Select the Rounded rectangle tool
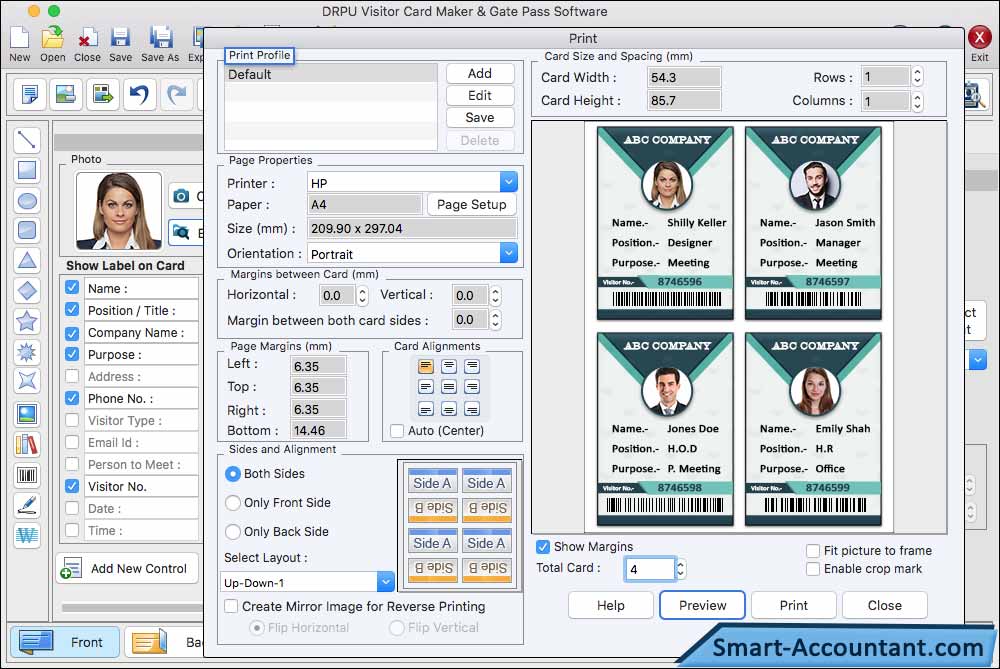Screen dimensions: 1000x669 27,230
